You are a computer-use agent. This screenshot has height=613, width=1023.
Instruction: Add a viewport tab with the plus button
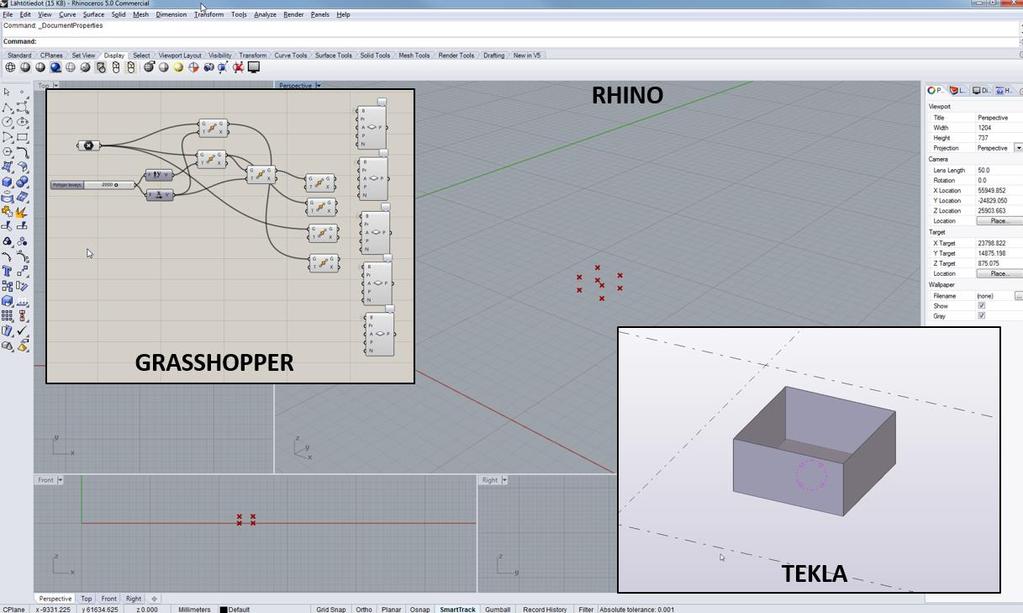154,598
